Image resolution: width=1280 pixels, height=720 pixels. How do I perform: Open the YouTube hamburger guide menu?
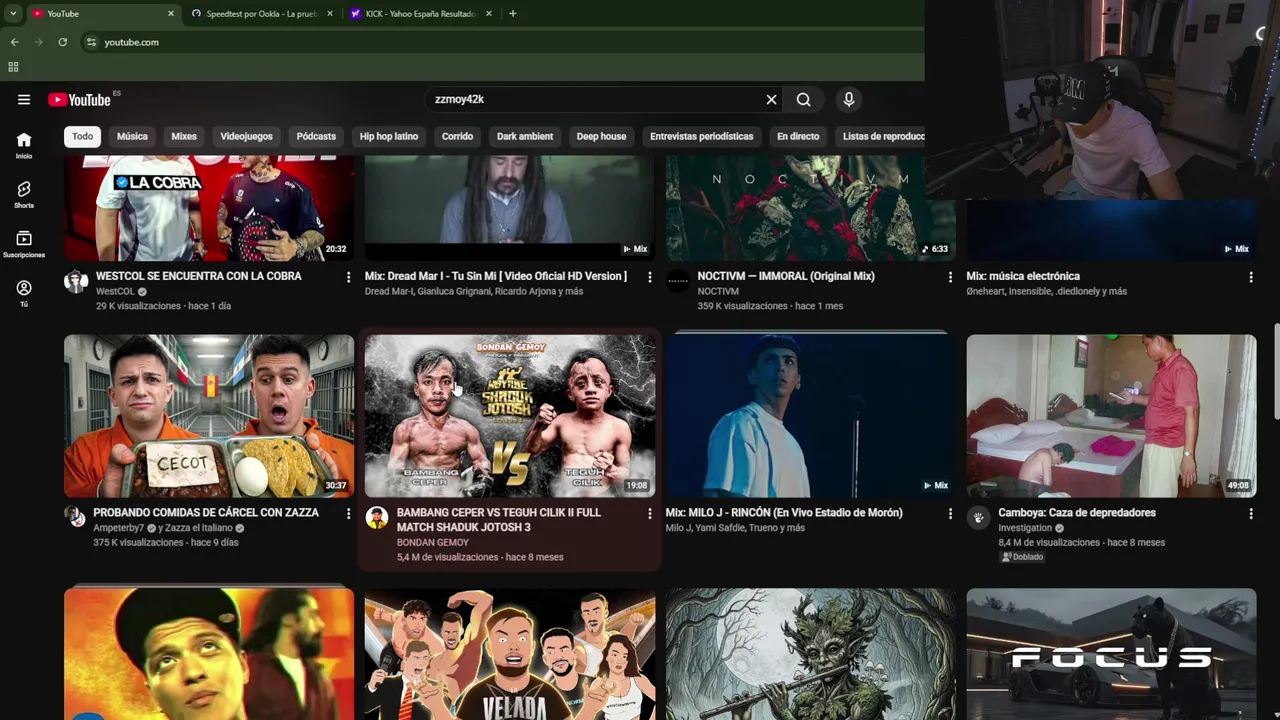pyautogui.click(x=24, y=99)
